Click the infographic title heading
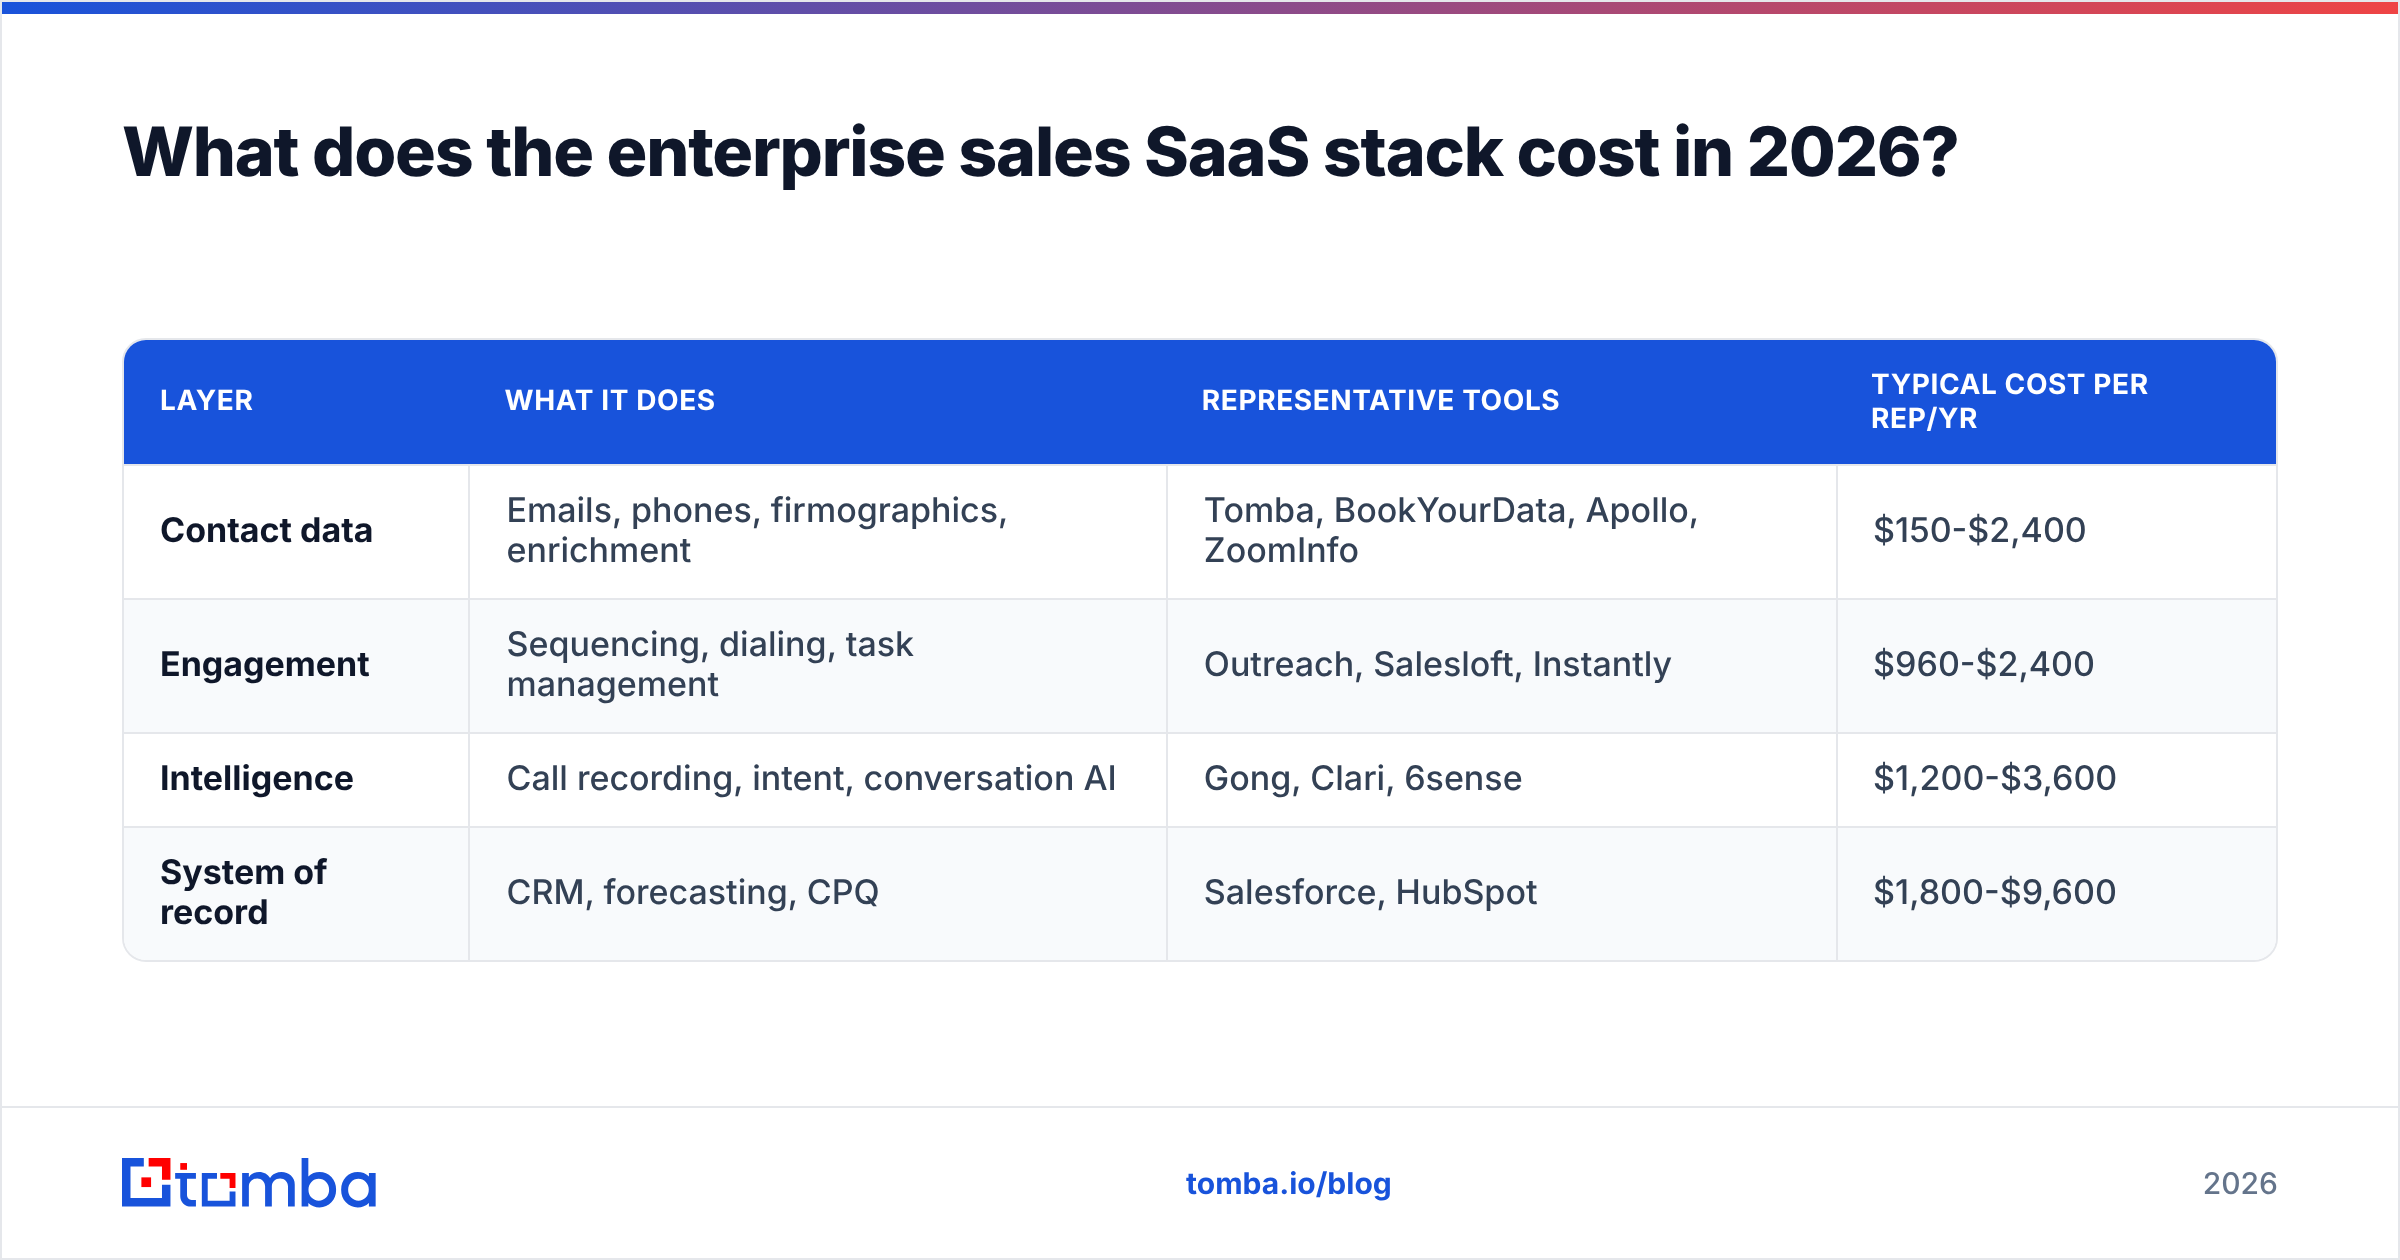 click(1040, 153)
